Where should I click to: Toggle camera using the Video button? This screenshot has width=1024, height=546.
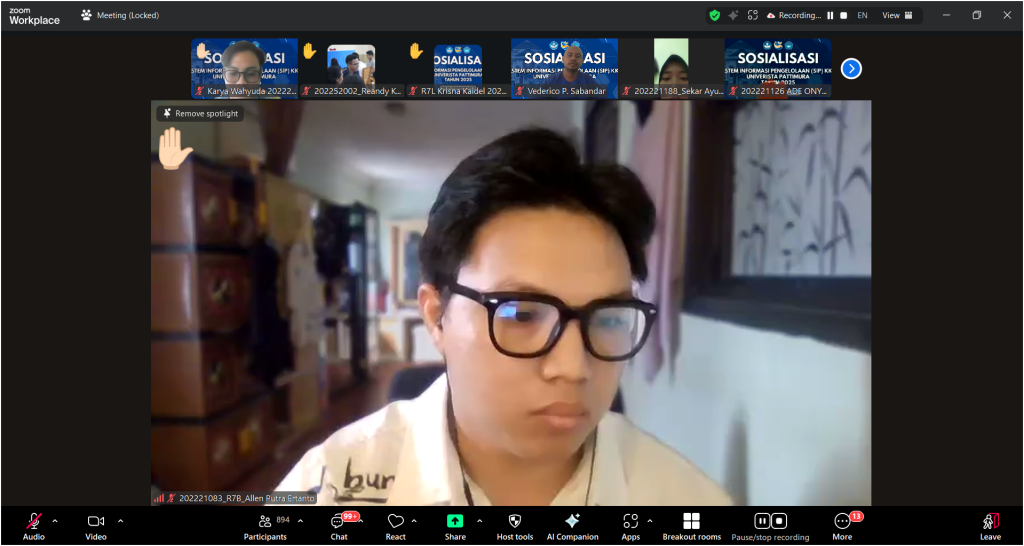[96, 525]
